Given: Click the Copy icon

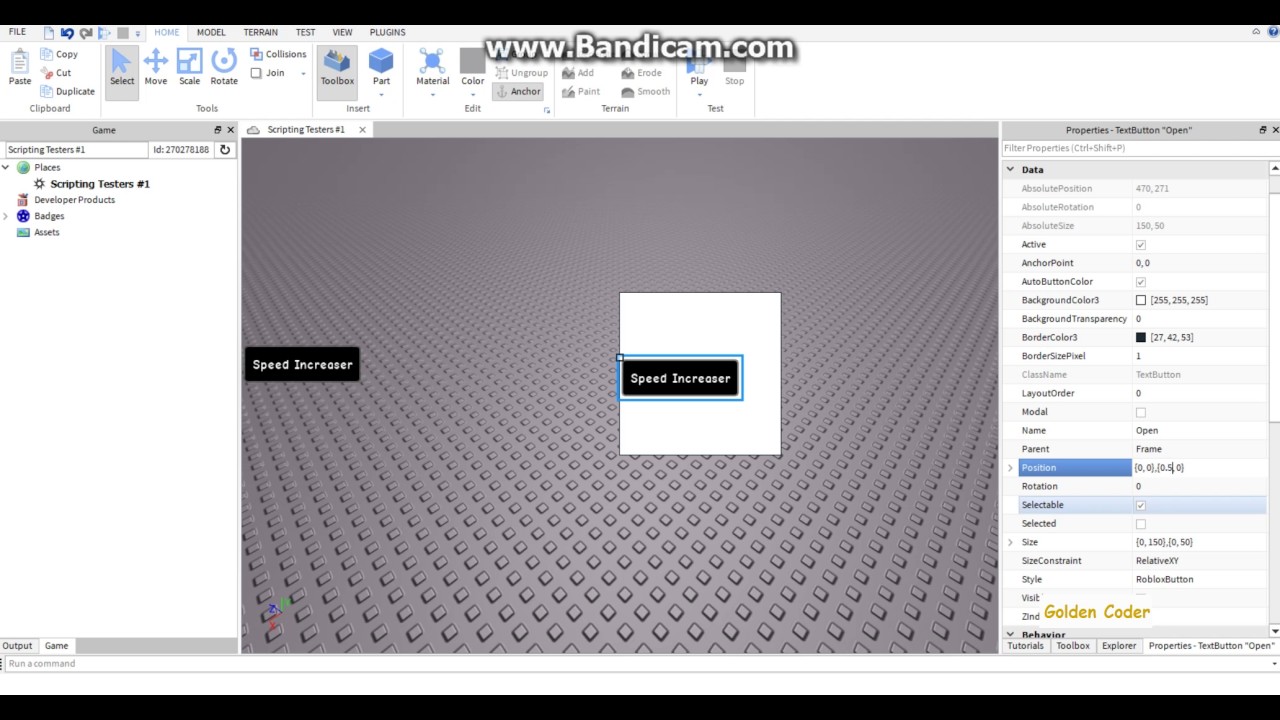Looking at the screenshot, I should [x=47, y=54].
